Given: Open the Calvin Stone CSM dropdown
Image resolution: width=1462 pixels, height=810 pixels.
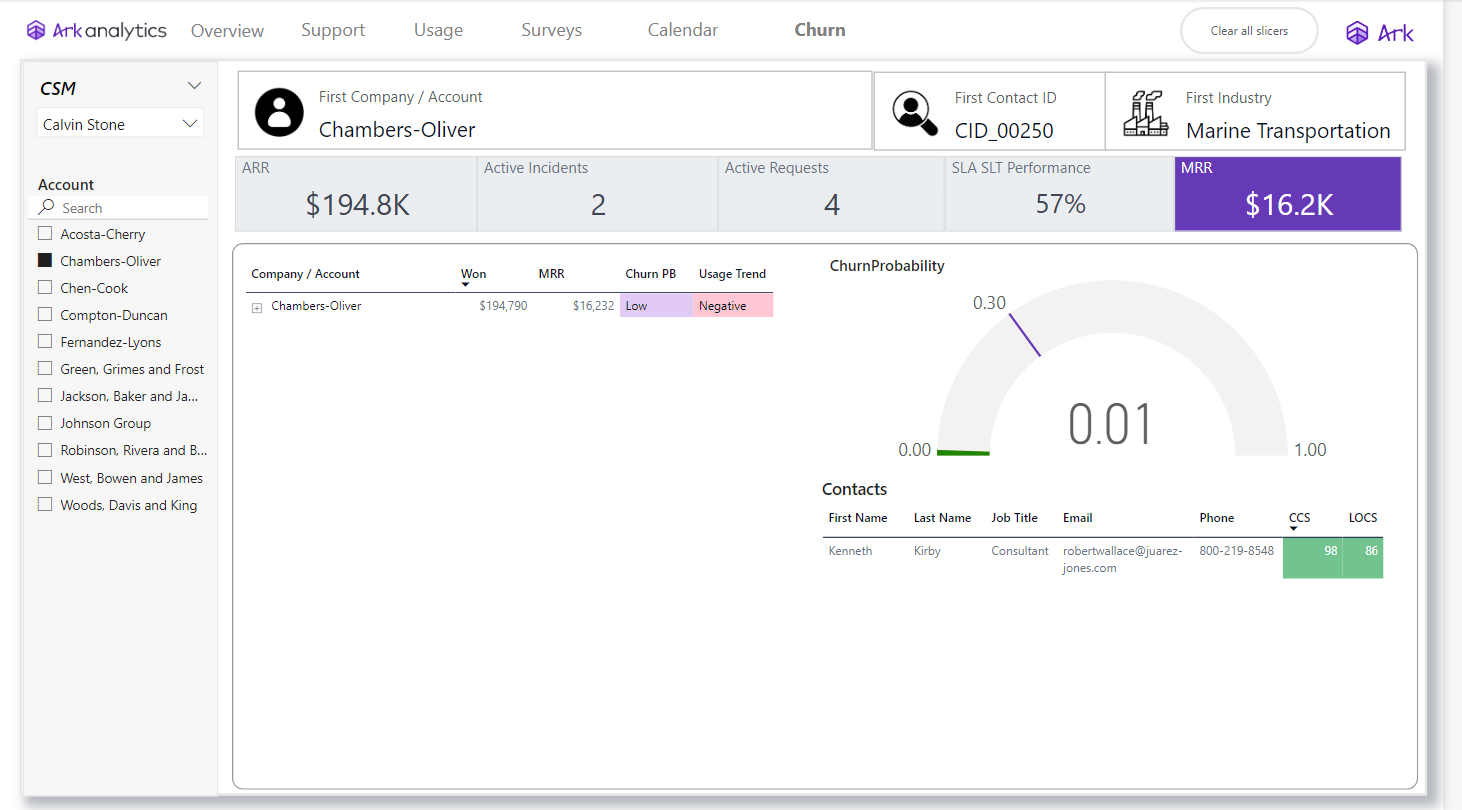Looking at the screenshot, I should coord(190,123).
